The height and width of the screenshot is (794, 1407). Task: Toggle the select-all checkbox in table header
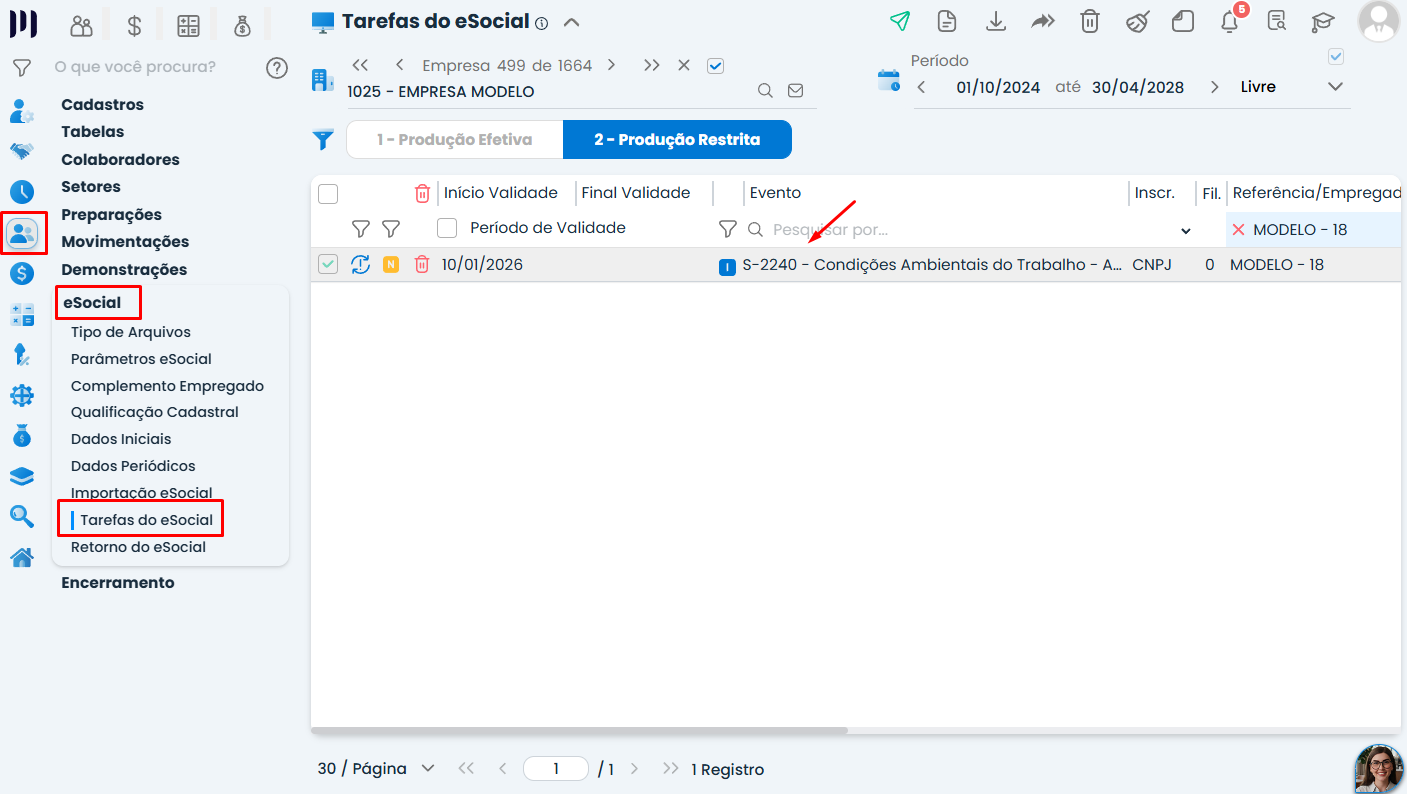[x=328, y=194]
